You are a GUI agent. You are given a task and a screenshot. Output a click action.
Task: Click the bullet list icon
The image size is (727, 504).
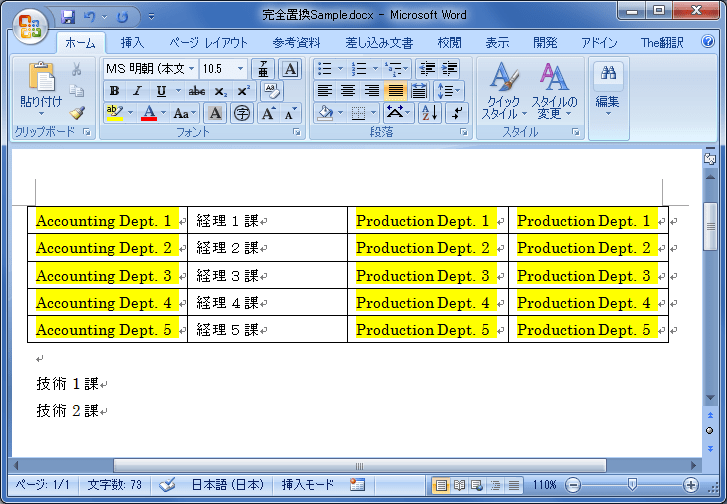pyautogui.click(x=324, y=69)
